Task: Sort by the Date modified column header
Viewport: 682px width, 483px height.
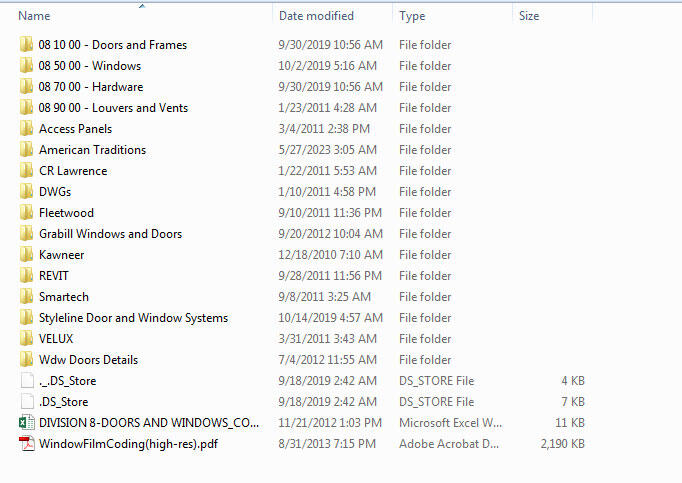Action: click(x=316, y=16)
